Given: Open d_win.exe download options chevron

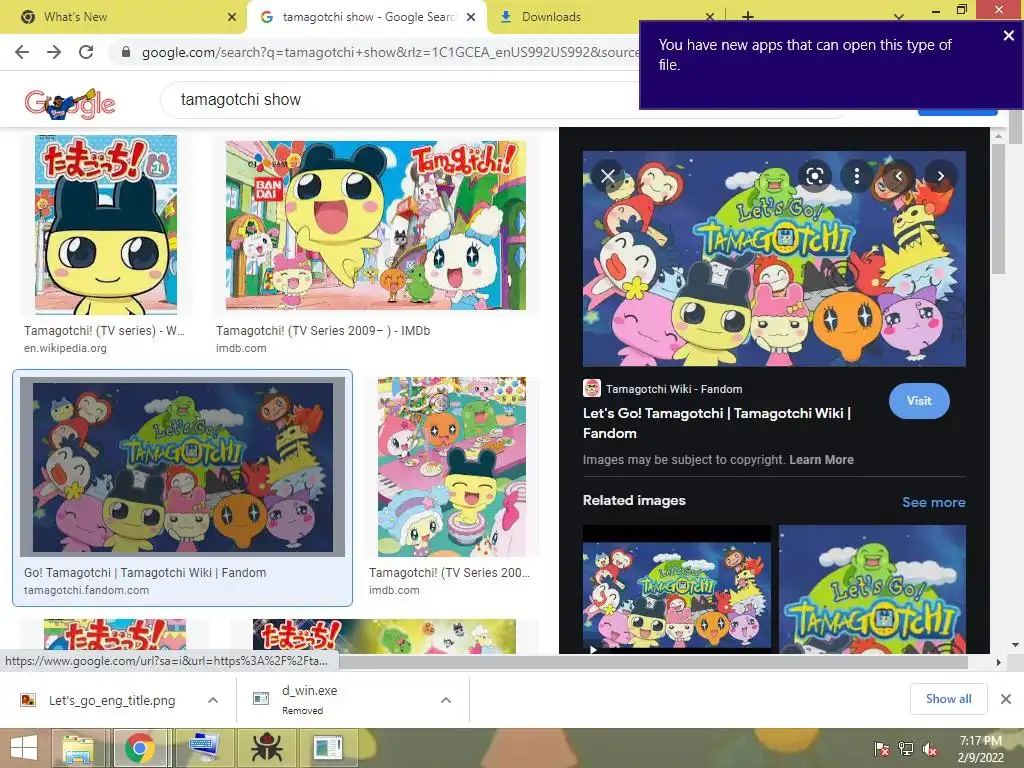Looking at the screenshot, I should tap(446, 700).
